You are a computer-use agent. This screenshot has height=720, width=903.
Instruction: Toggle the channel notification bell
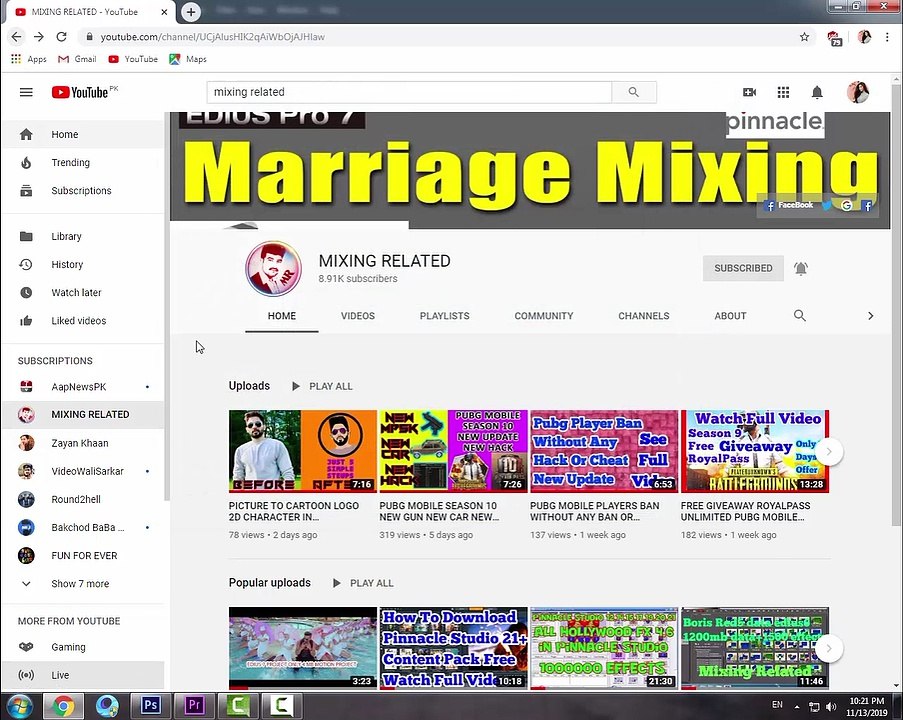800,268
